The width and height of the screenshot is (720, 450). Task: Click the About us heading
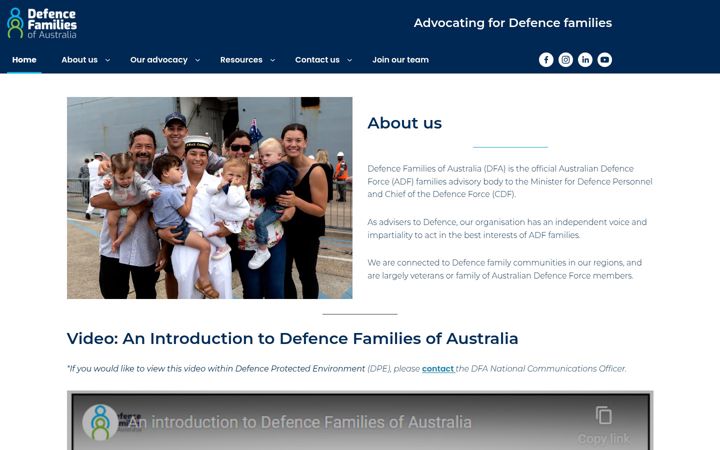tap(405, 123)
